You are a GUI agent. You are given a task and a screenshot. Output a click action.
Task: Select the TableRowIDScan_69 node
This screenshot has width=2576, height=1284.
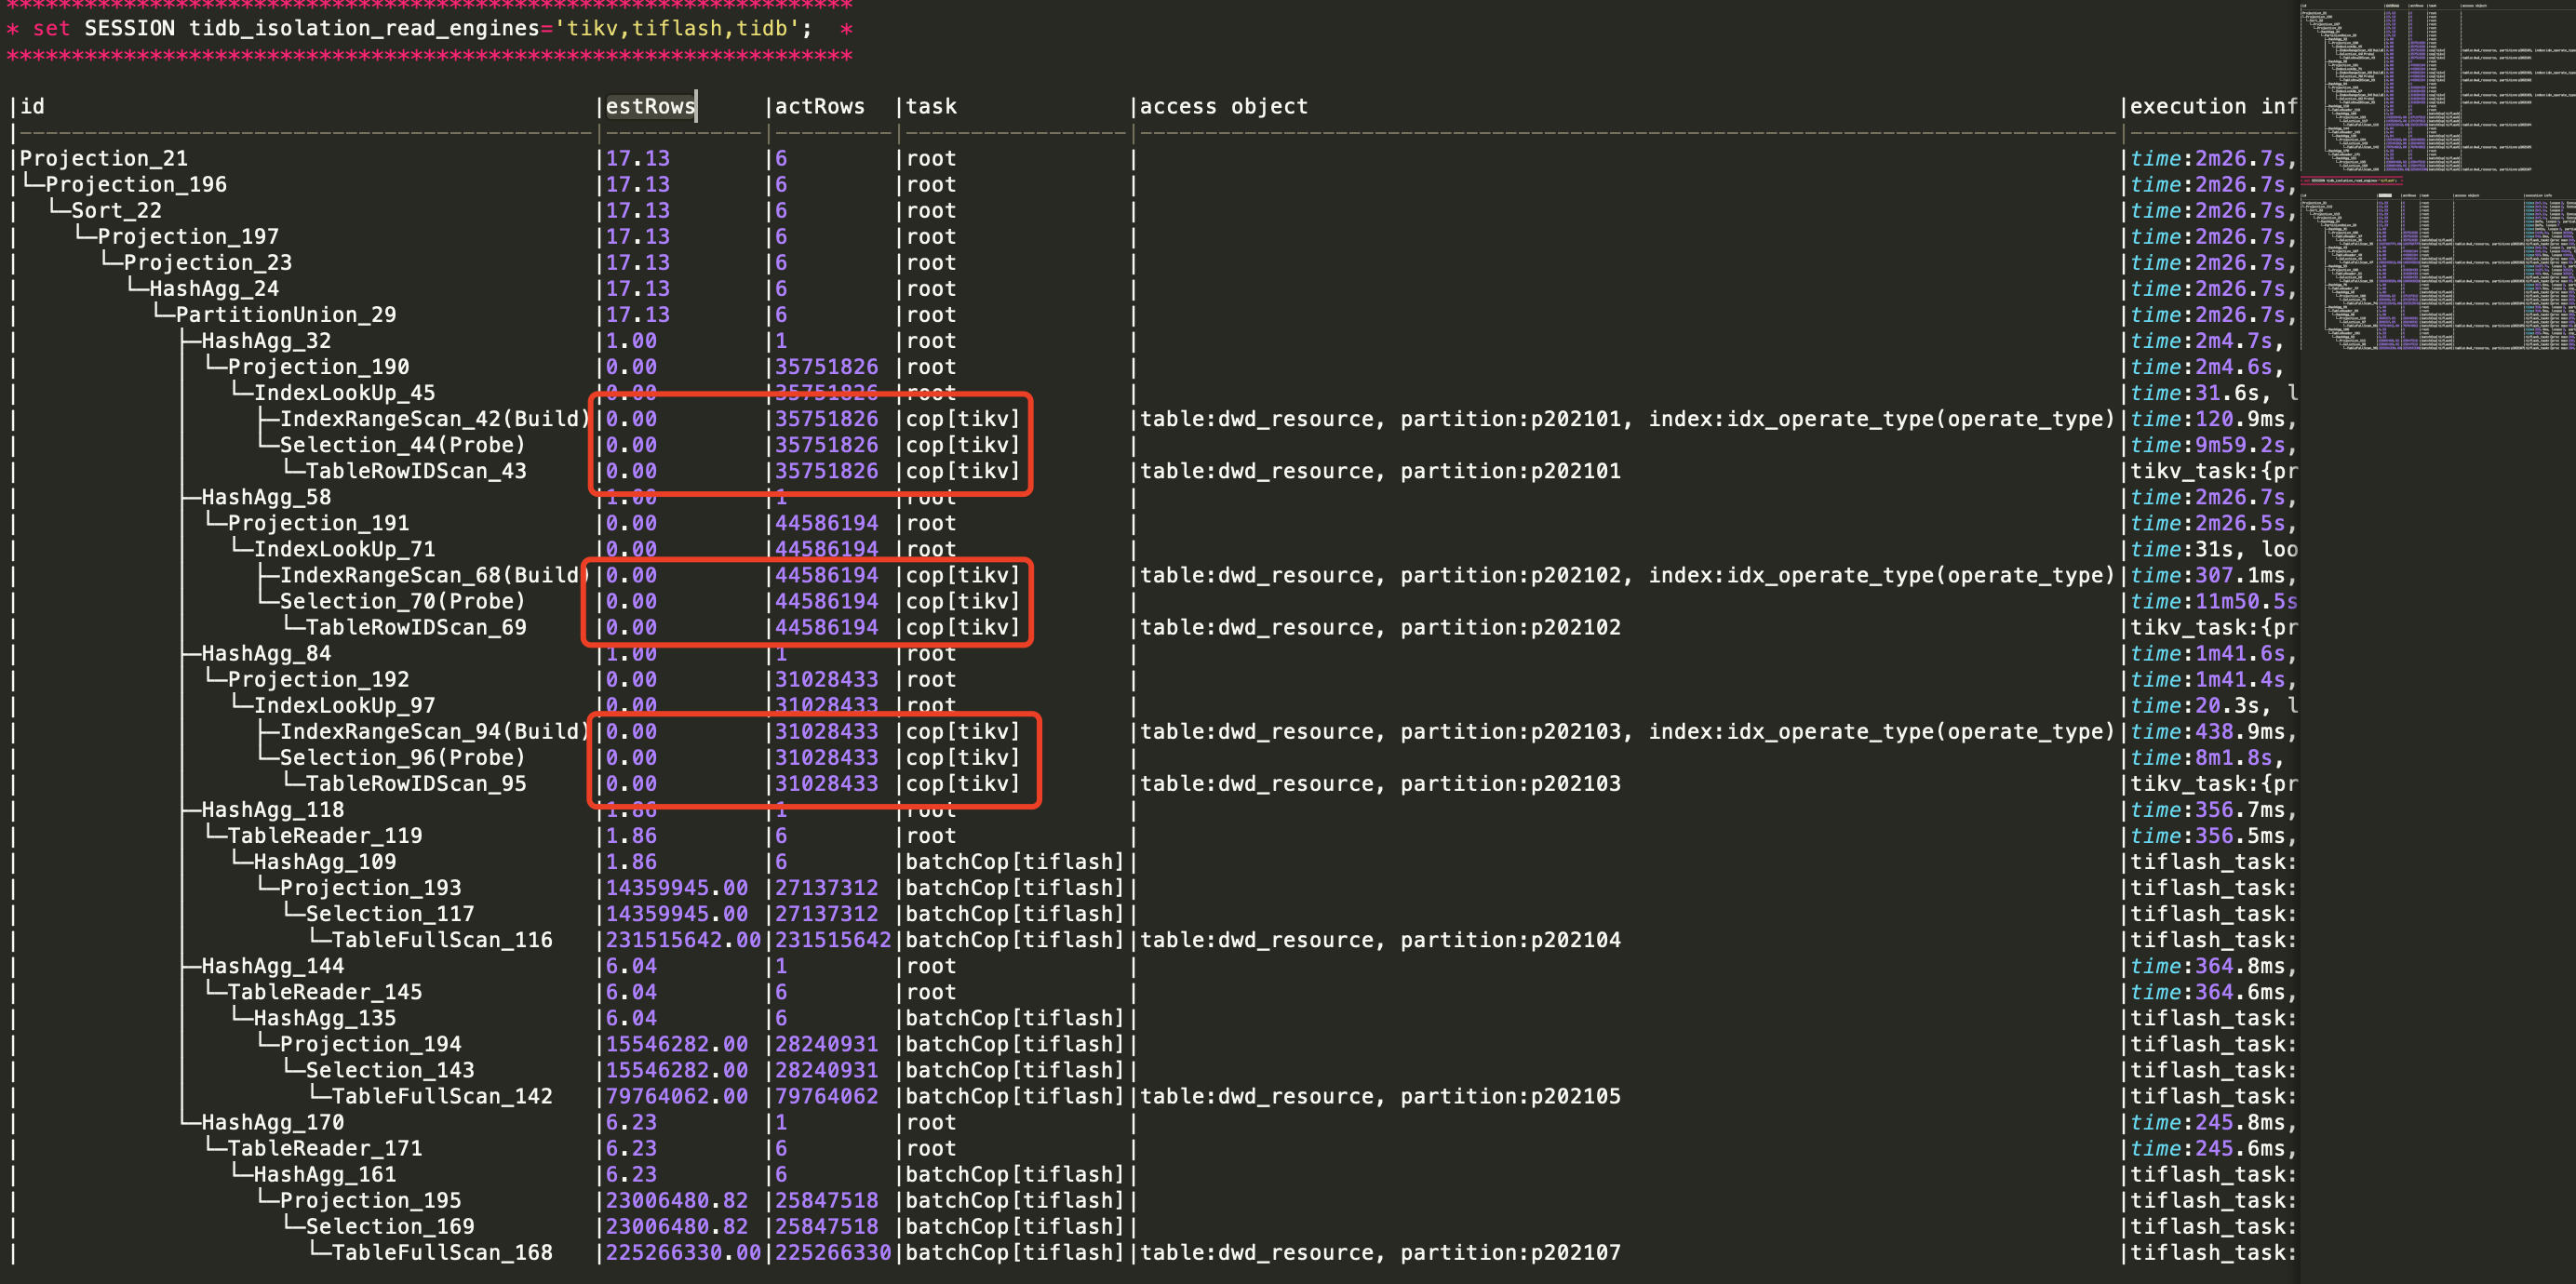click(415, 627)
